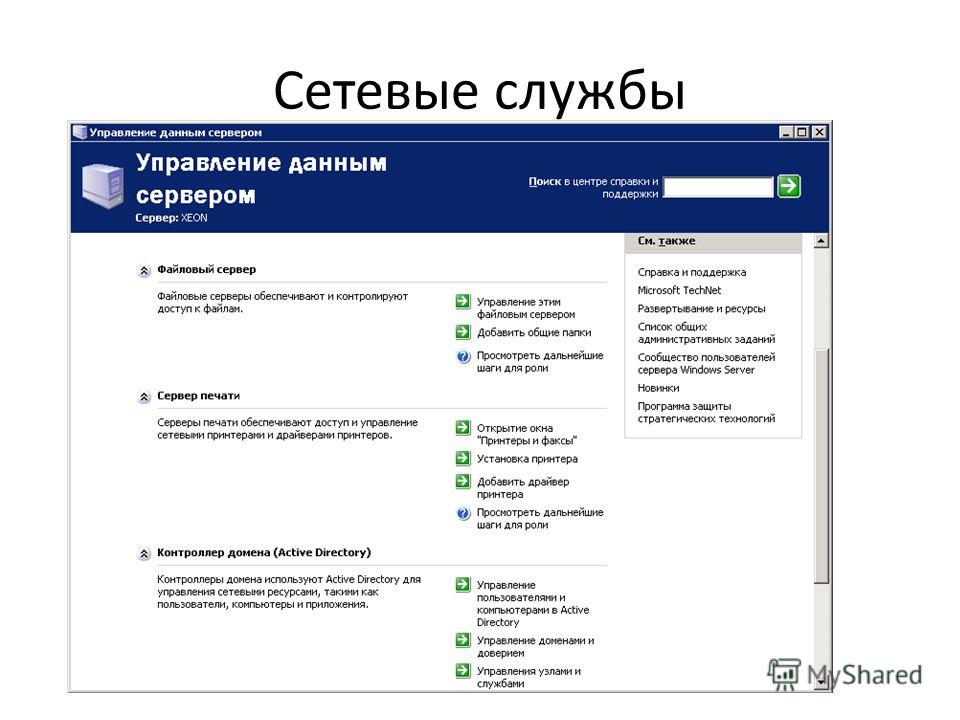960x720 pixels.
Task: Click the Файловый сервер heading text
Action: (206, 269)
